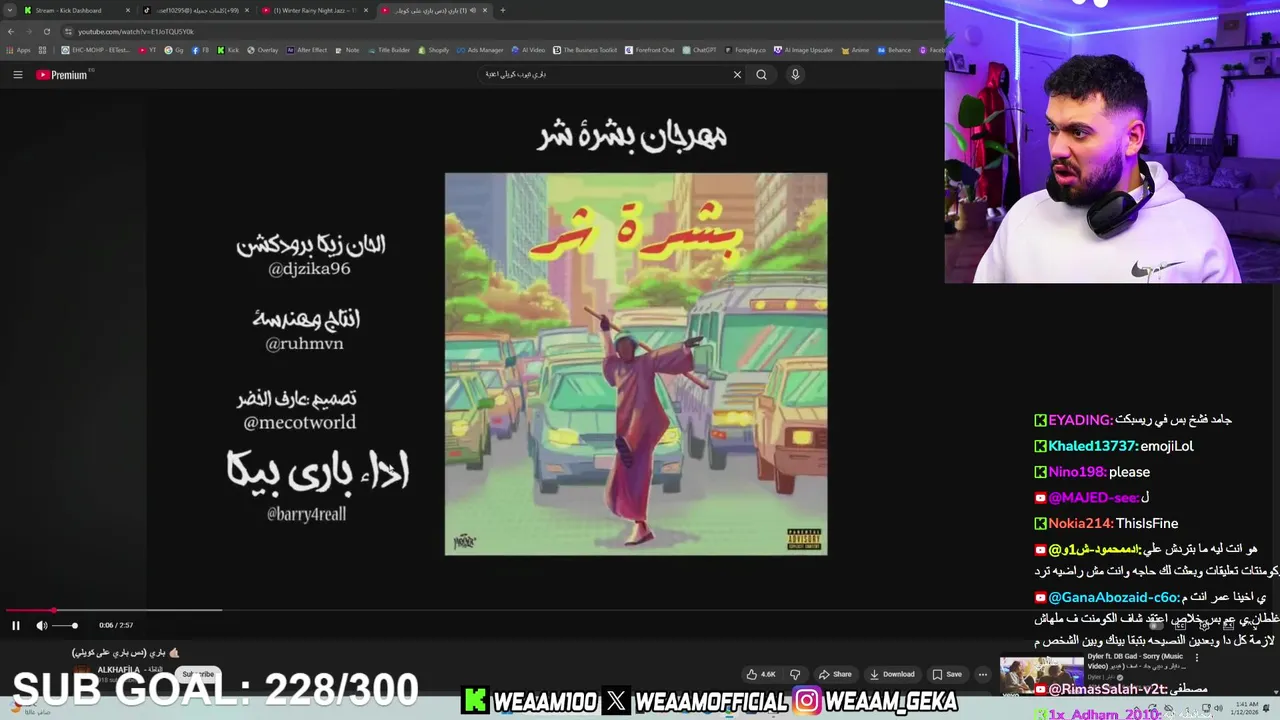Save the video to a playlist
Image resolution: width=1280 pixels, height=720 pixels.
click(947, 674)
